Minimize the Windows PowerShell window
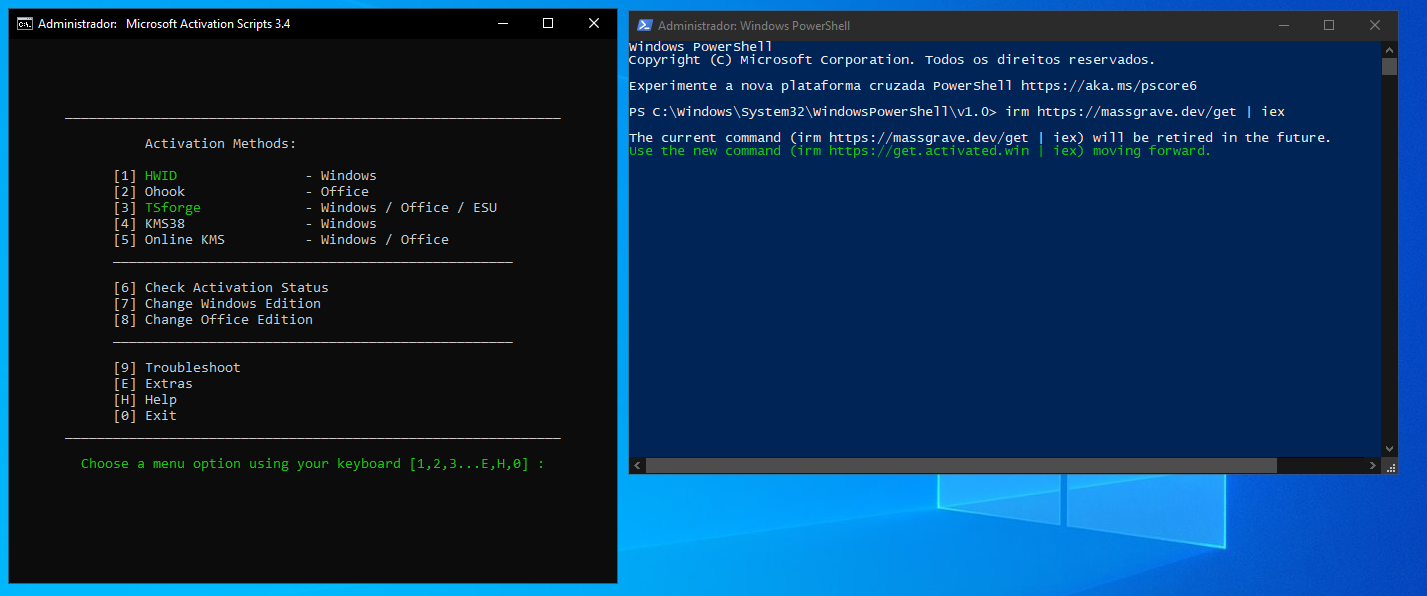1427x596 pixels. [1283, 25]
